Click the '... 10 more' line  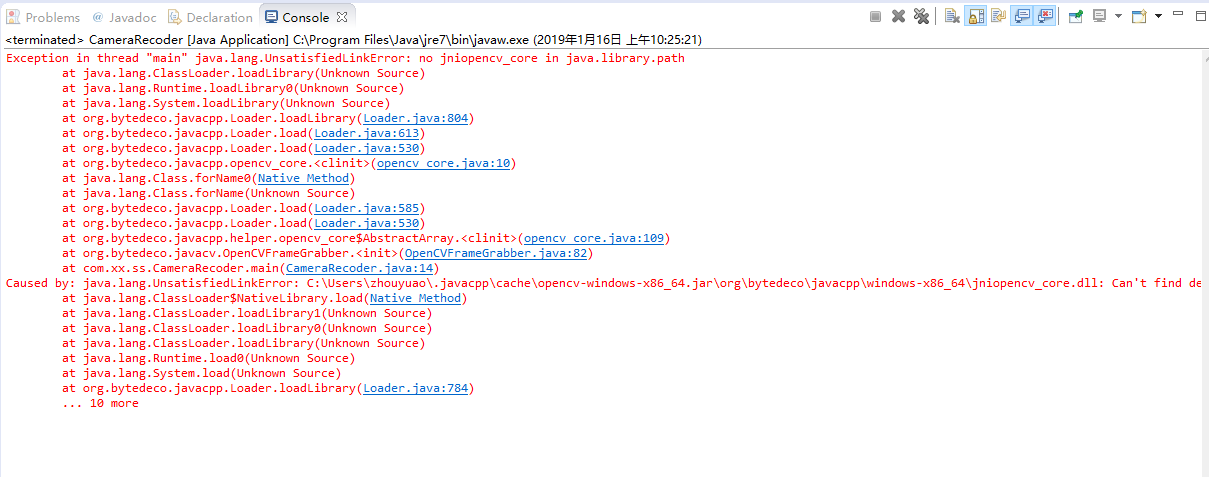tap(100, 403)
